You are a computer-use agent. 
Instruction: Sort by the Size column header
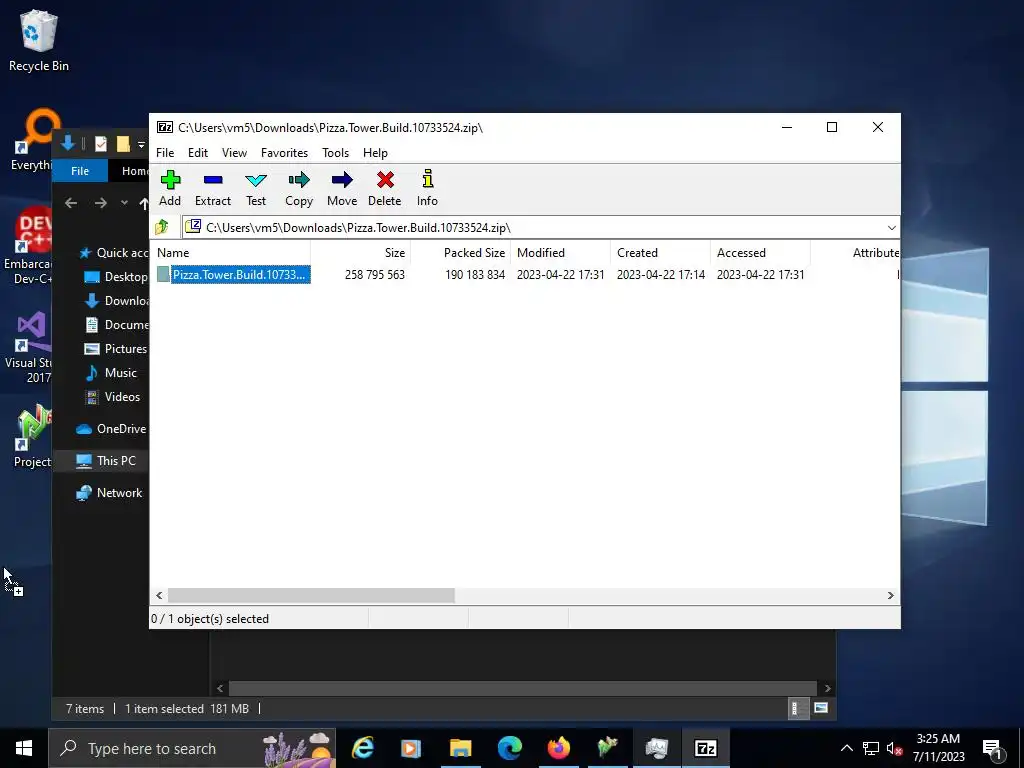pyautogui.click(x=360, y=253)
